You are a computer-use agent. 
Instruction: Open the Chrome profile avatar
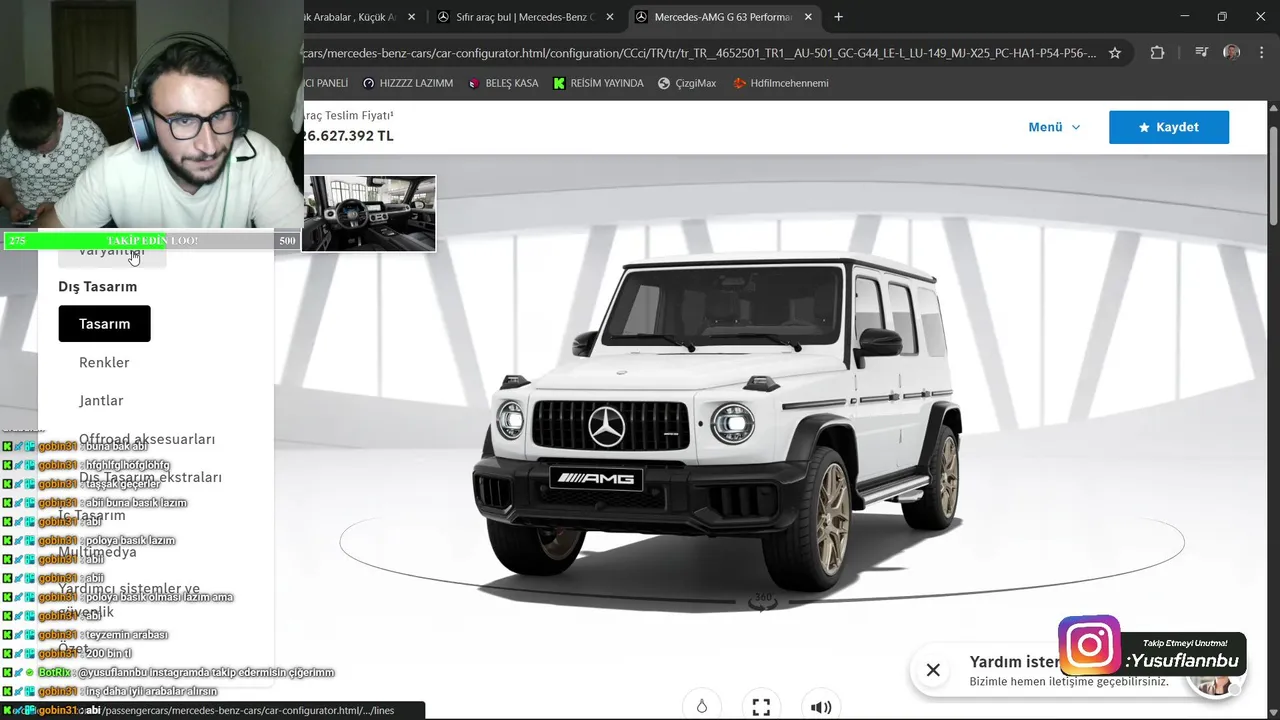[1232, 53]
